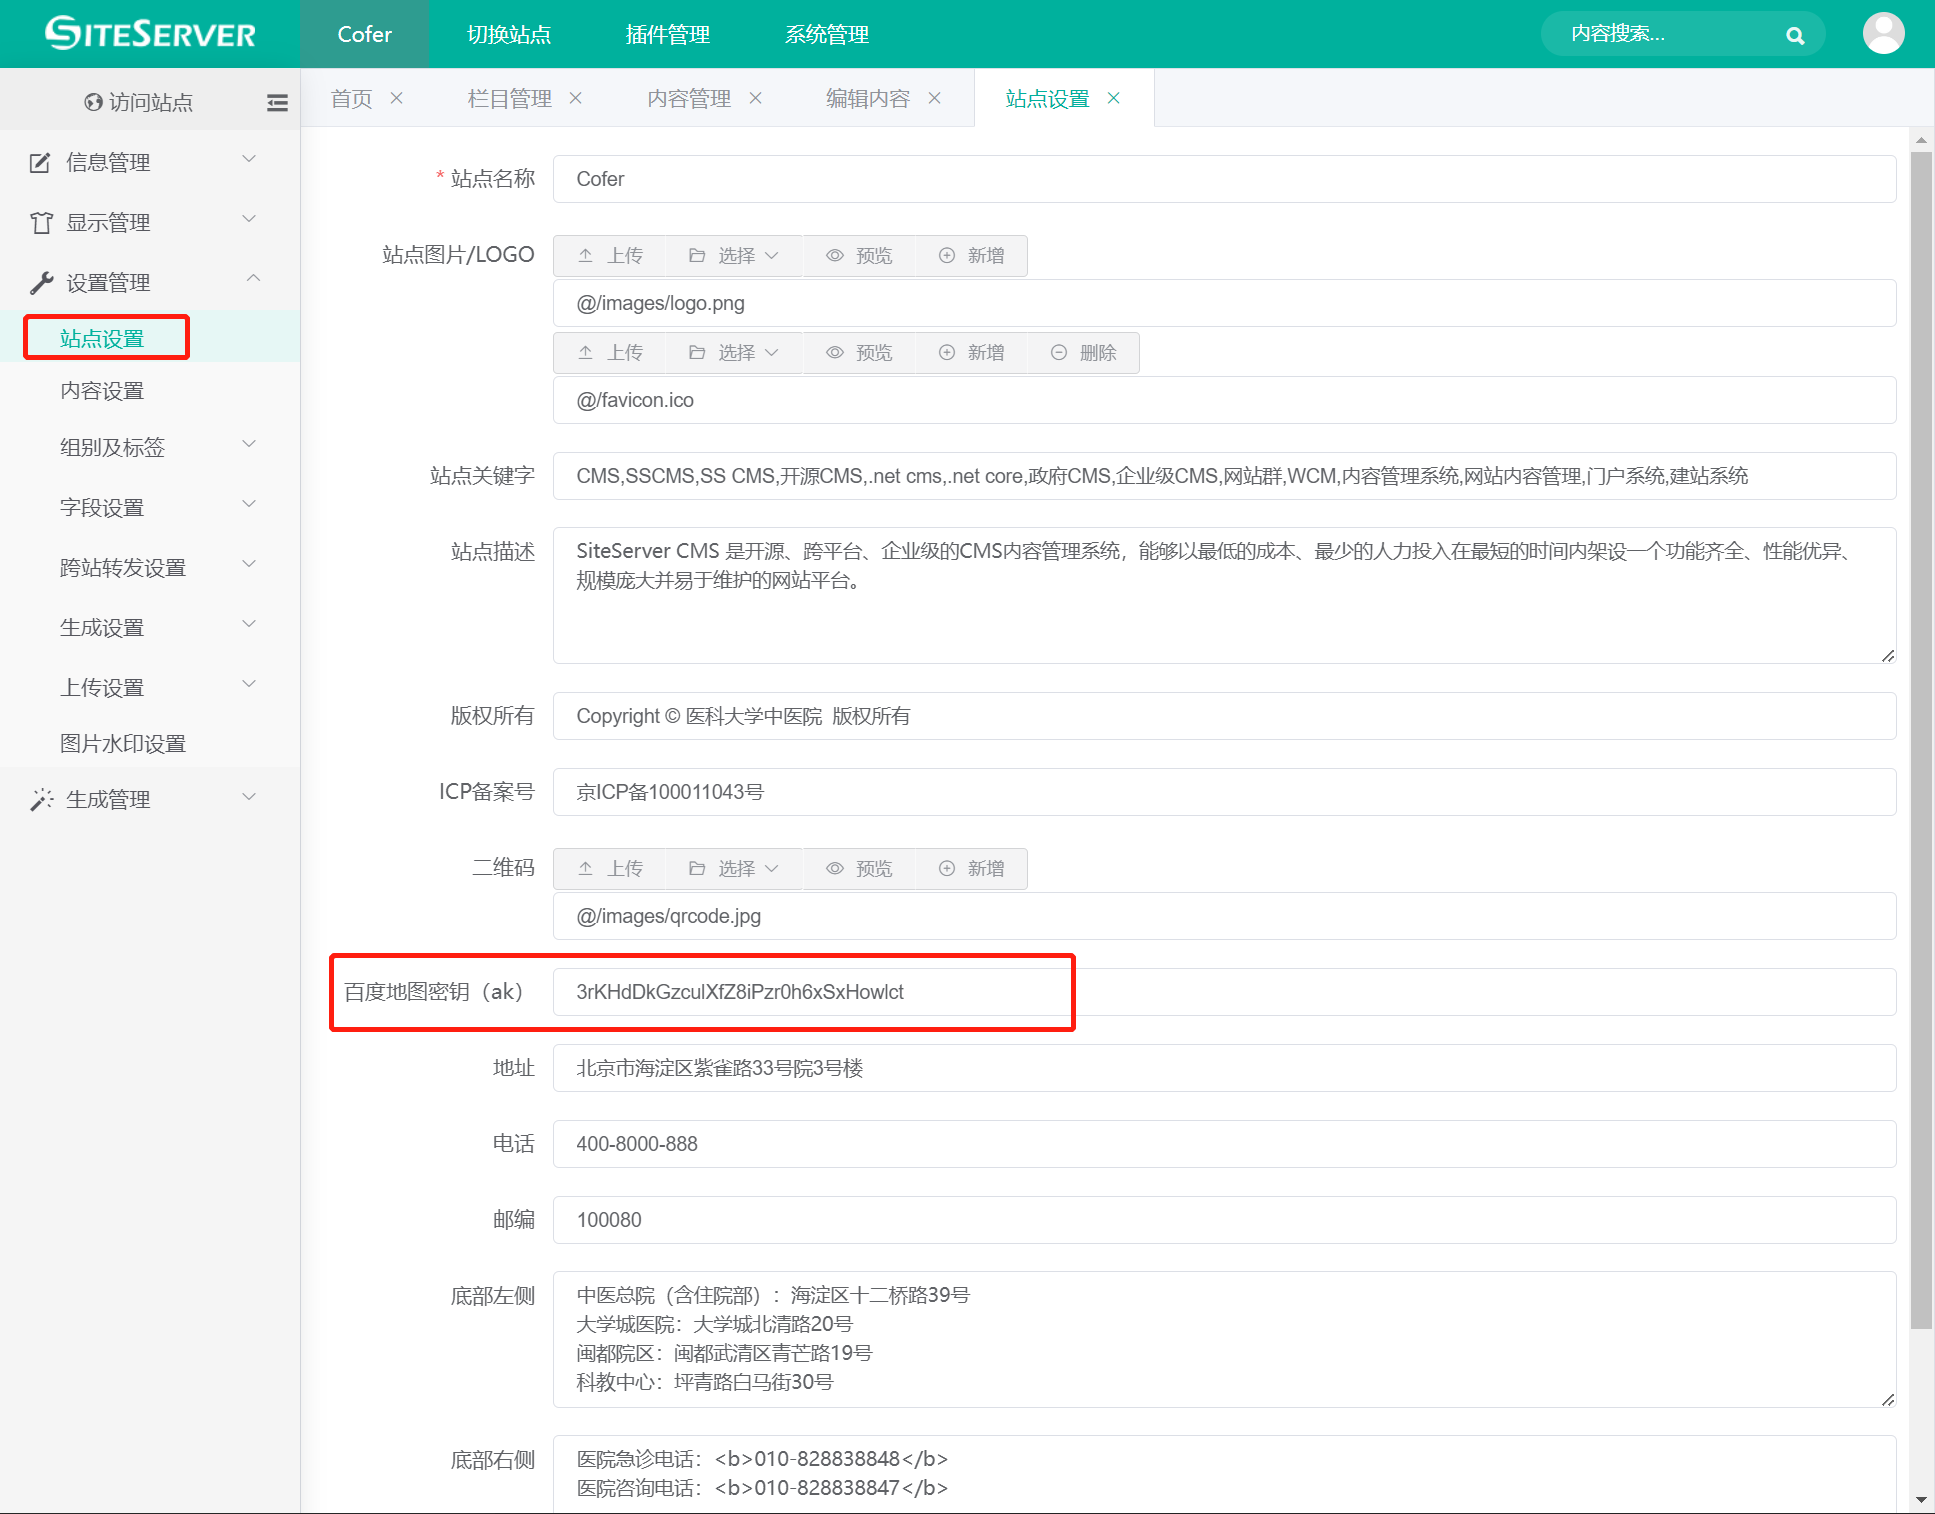Open the 系统管理 top menu
Screen dimensions: 1935x1514
pyautogui.click(x=827, y=34)
